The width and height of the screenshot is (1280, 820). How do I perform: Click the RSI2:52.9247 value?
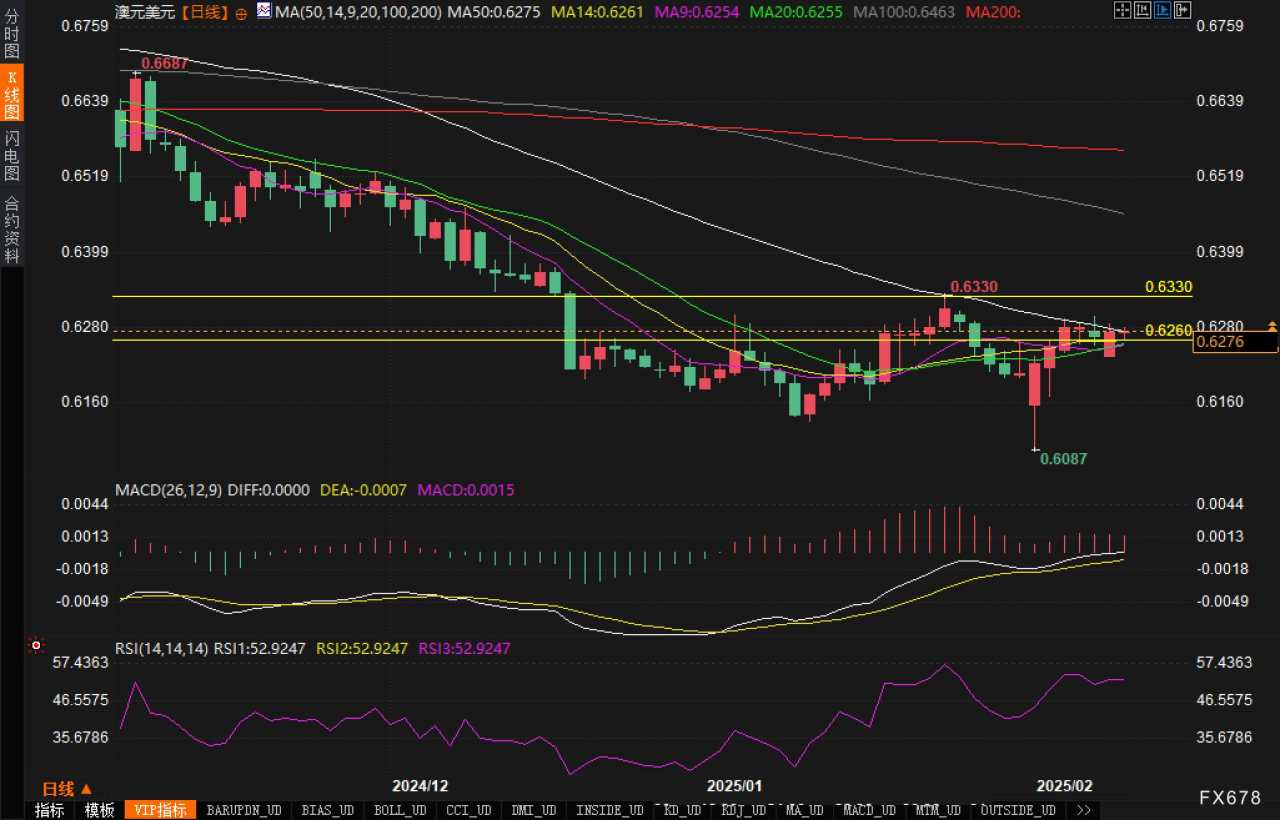pos(362,648)
